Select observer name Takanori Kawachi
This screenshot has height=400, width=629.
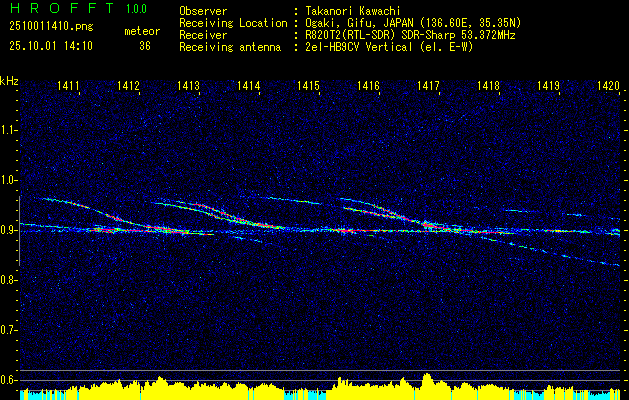coord(352,11)
